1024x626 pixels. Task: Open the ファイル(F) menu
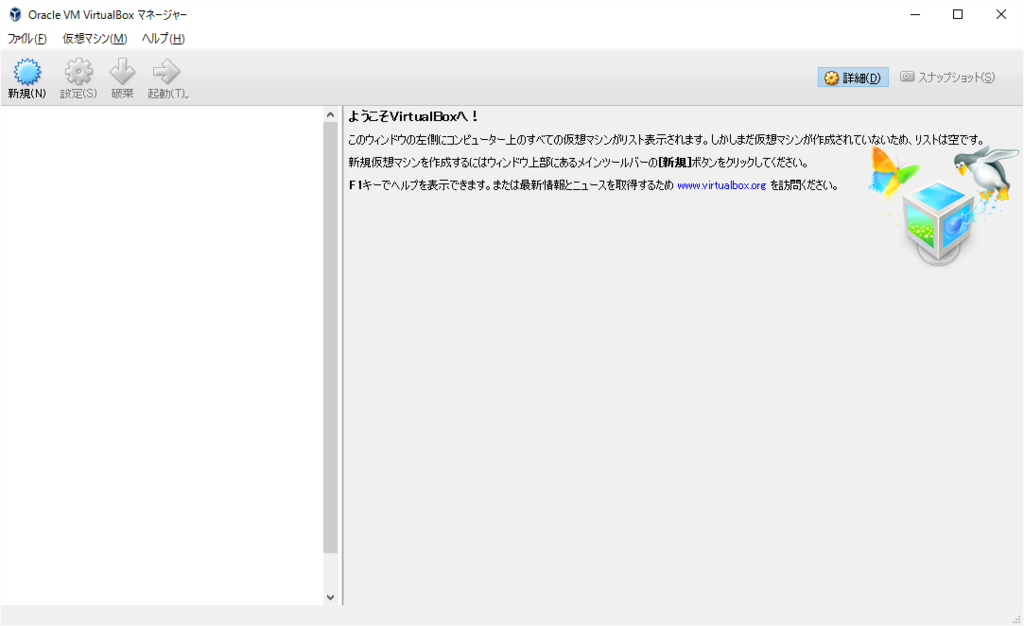tap(27, 39)
